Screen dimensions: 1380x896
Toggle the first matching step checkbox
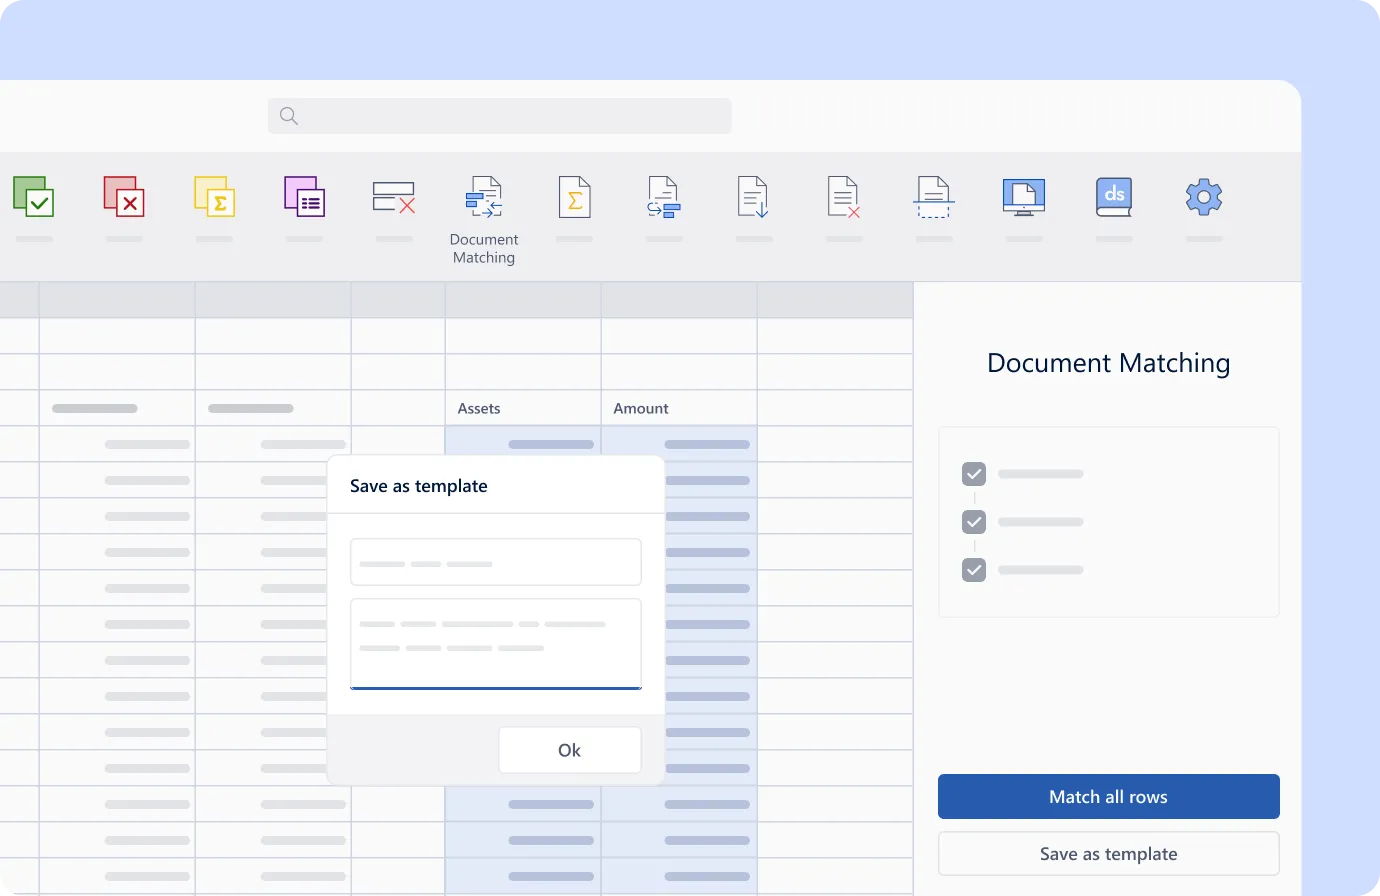(x=973, y=473)
